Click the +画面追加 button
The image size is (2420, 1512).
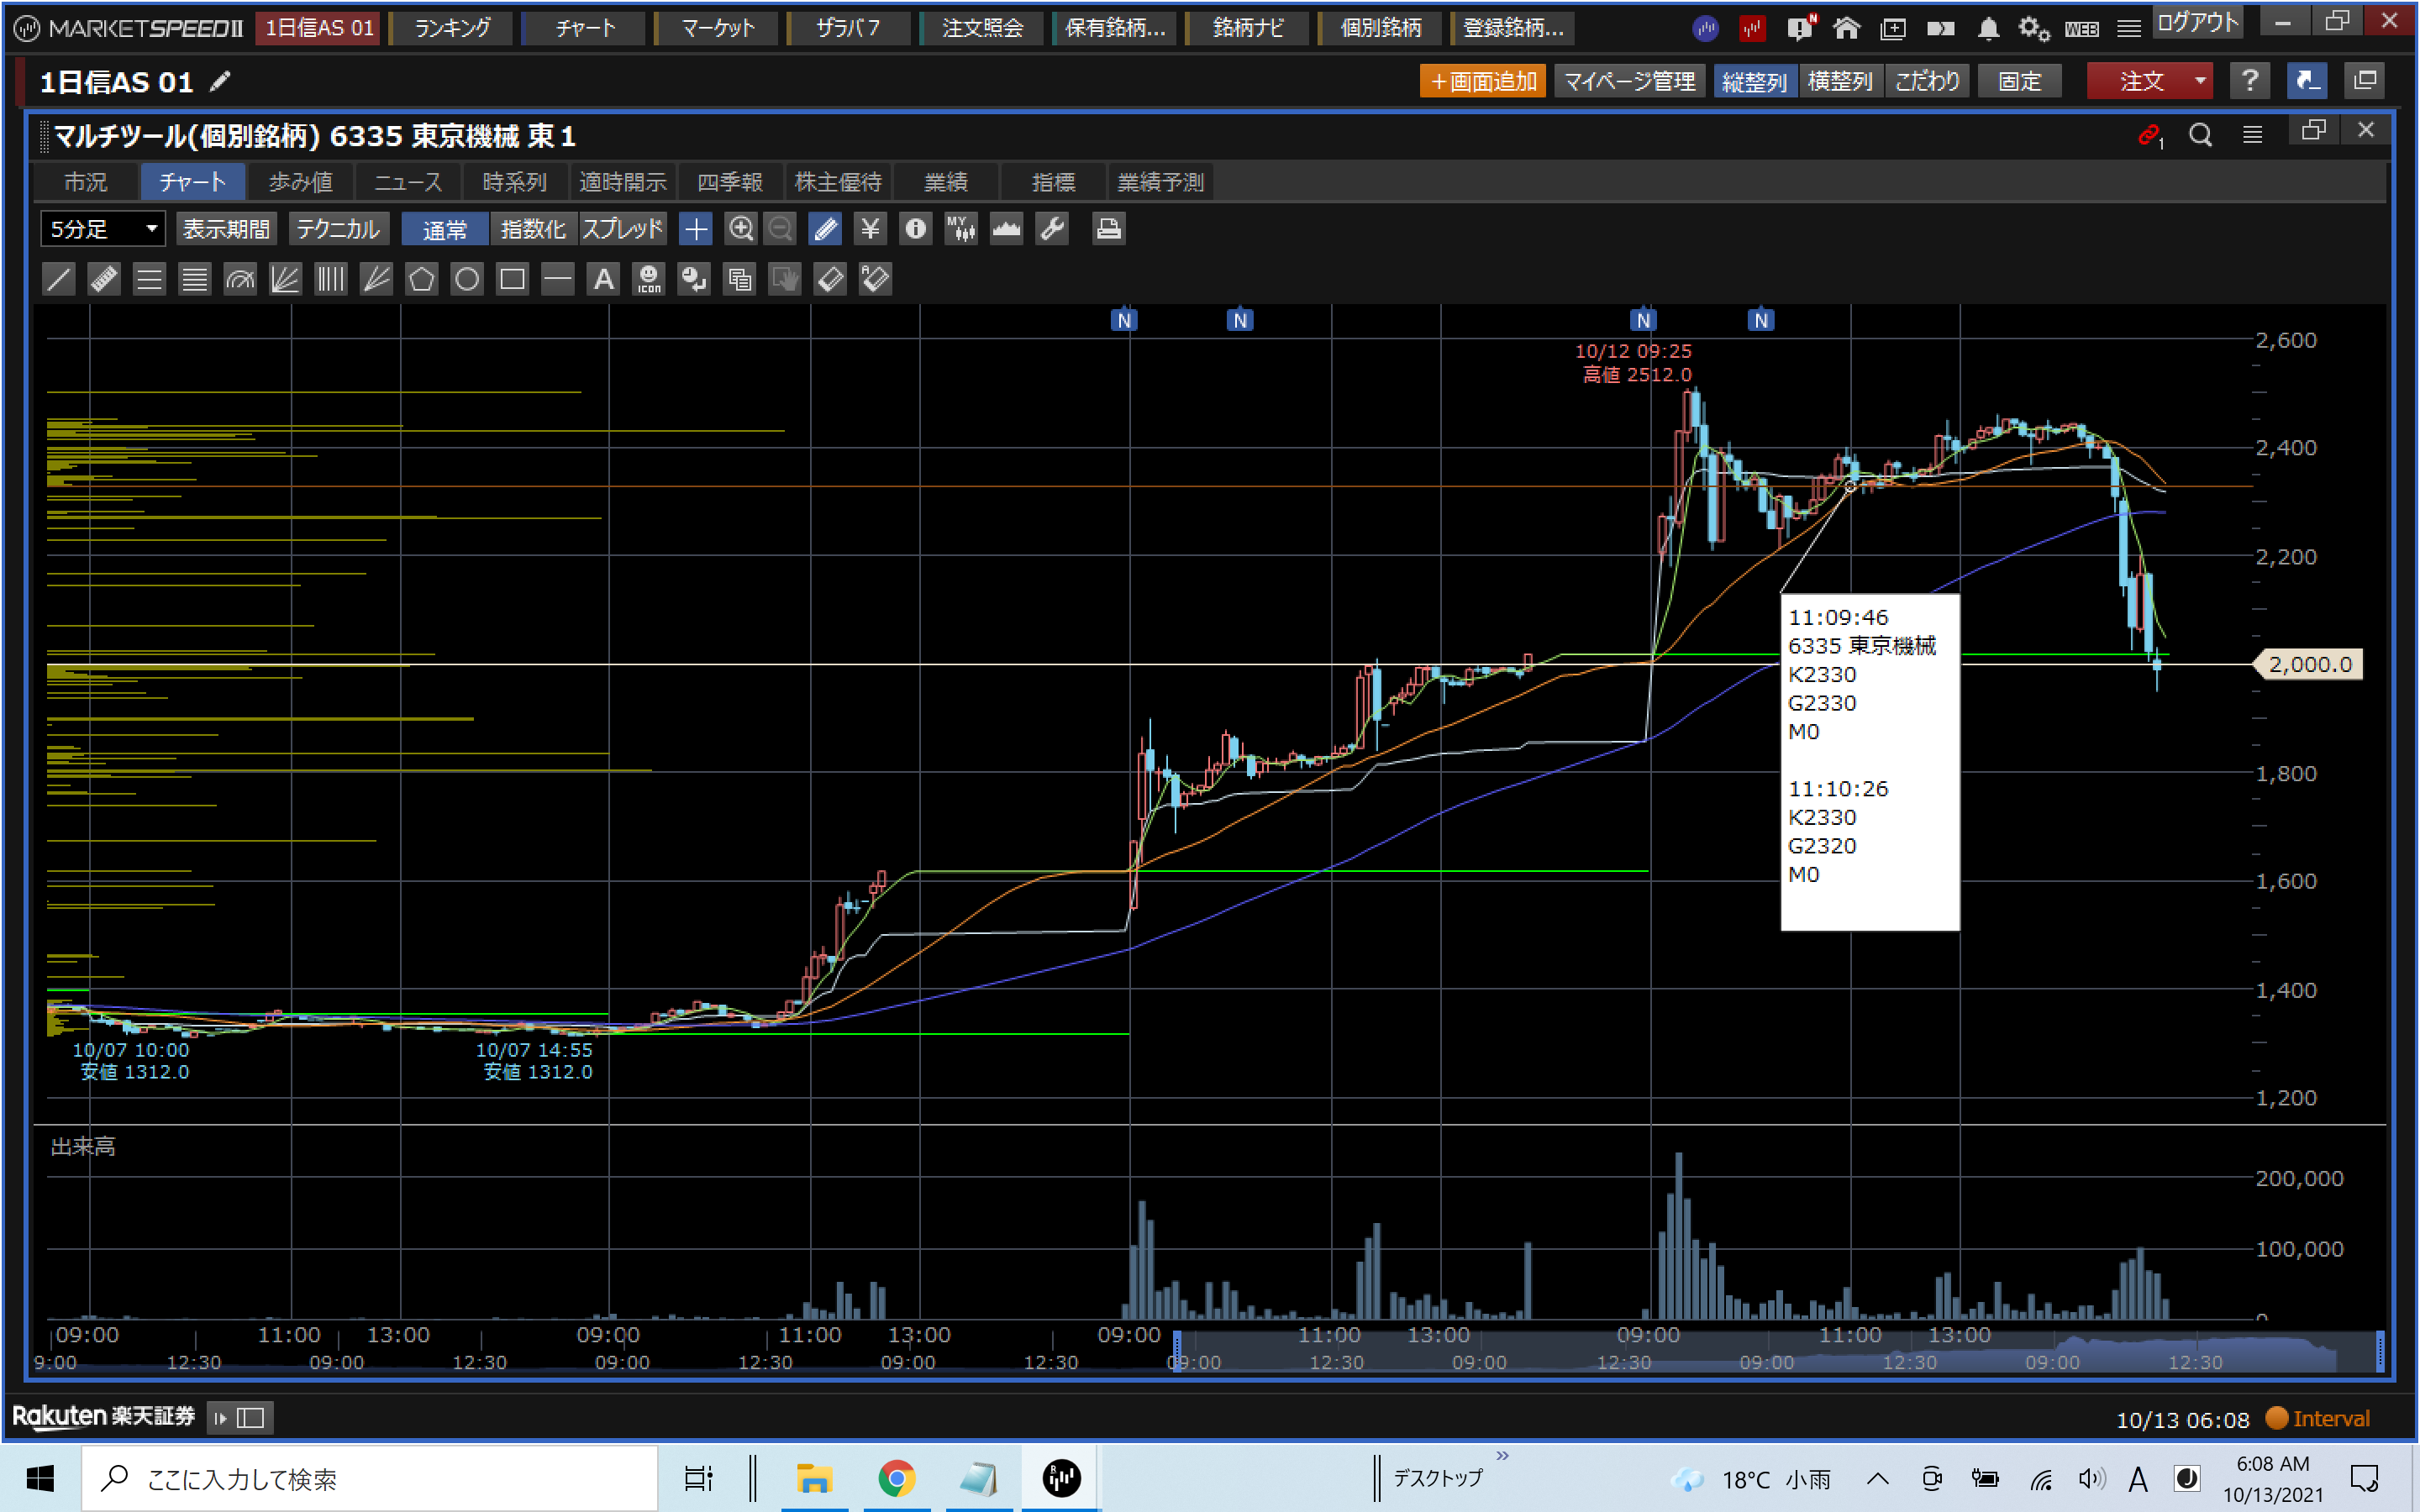click(1482, 81)
